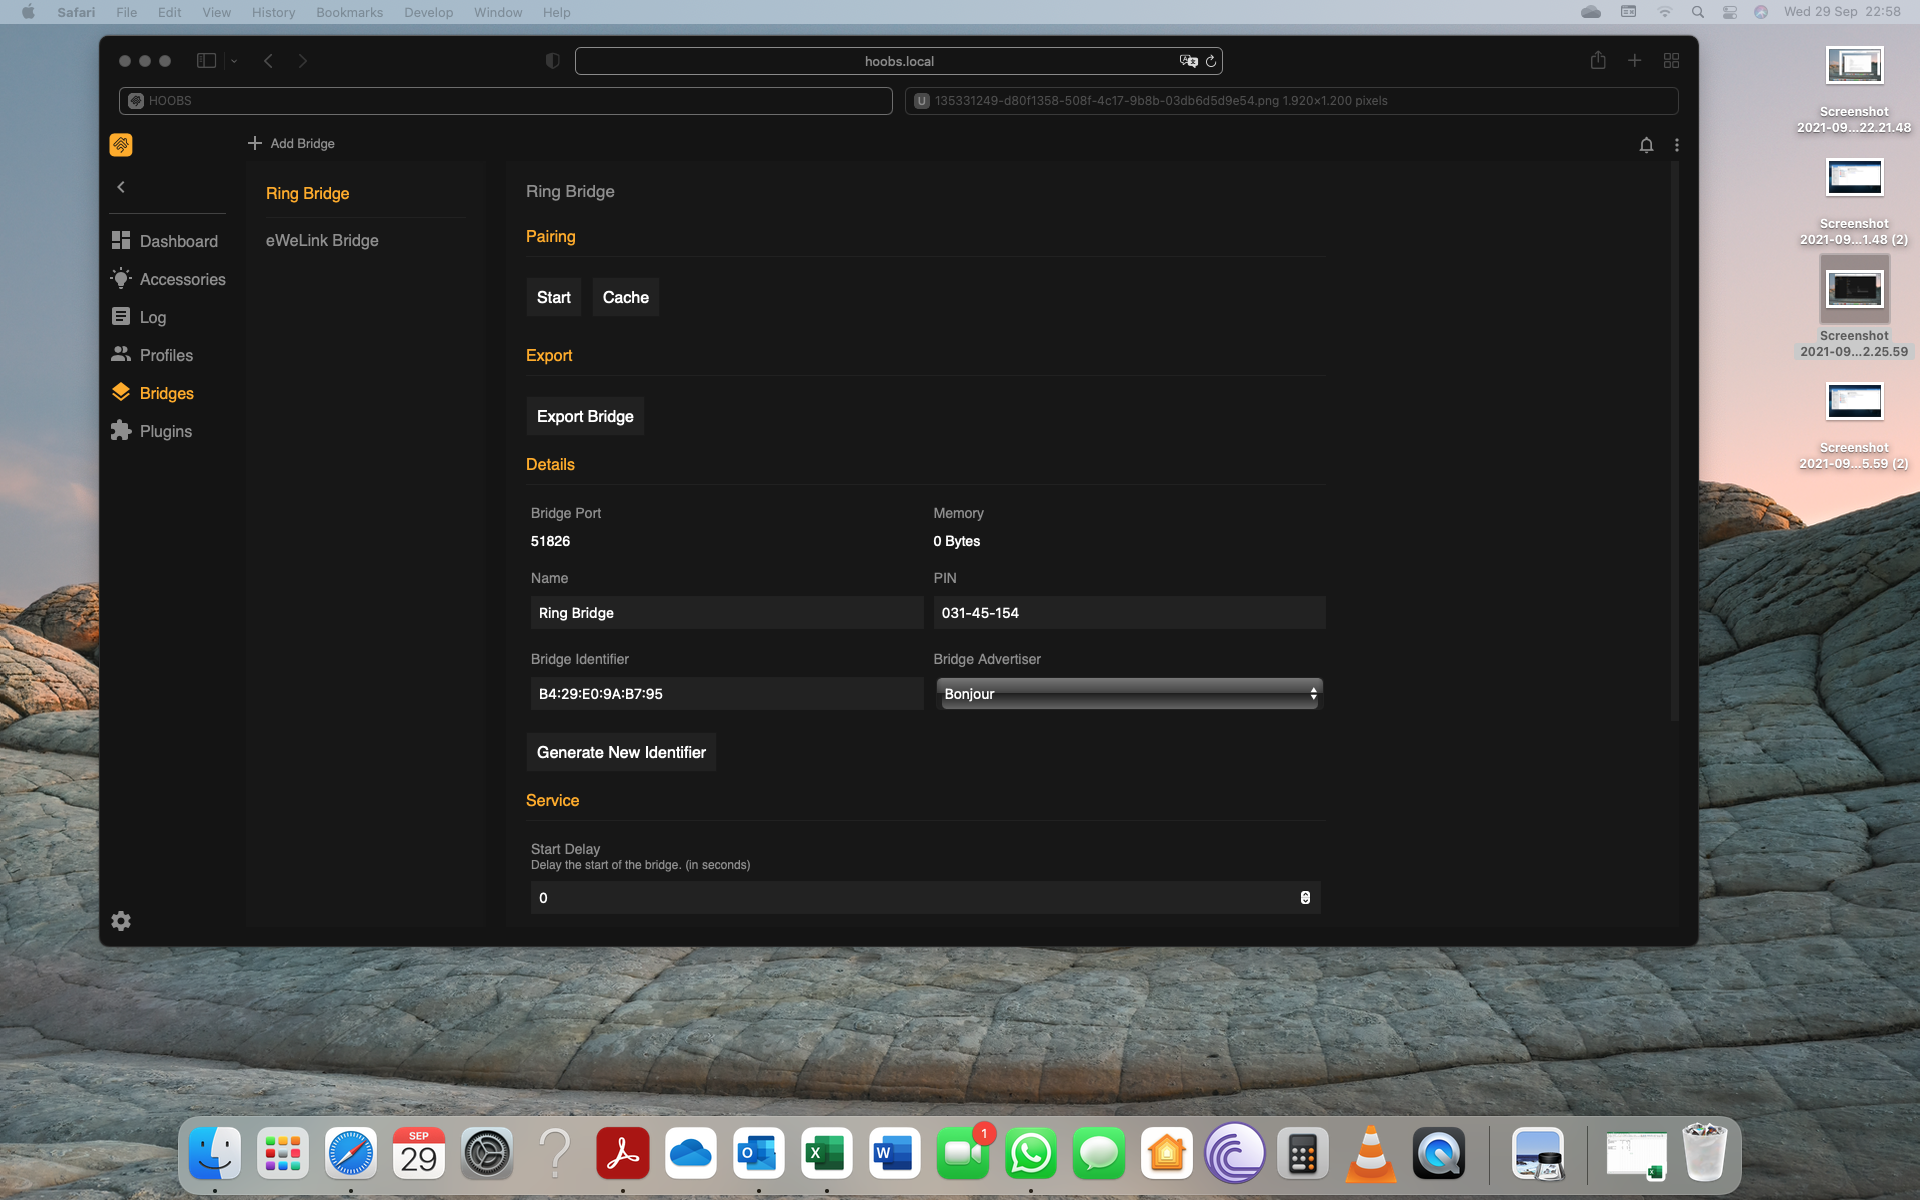Switch to the HOOBS browser tab
This screenshot has width=1920, height=1200.
(505, 100)
